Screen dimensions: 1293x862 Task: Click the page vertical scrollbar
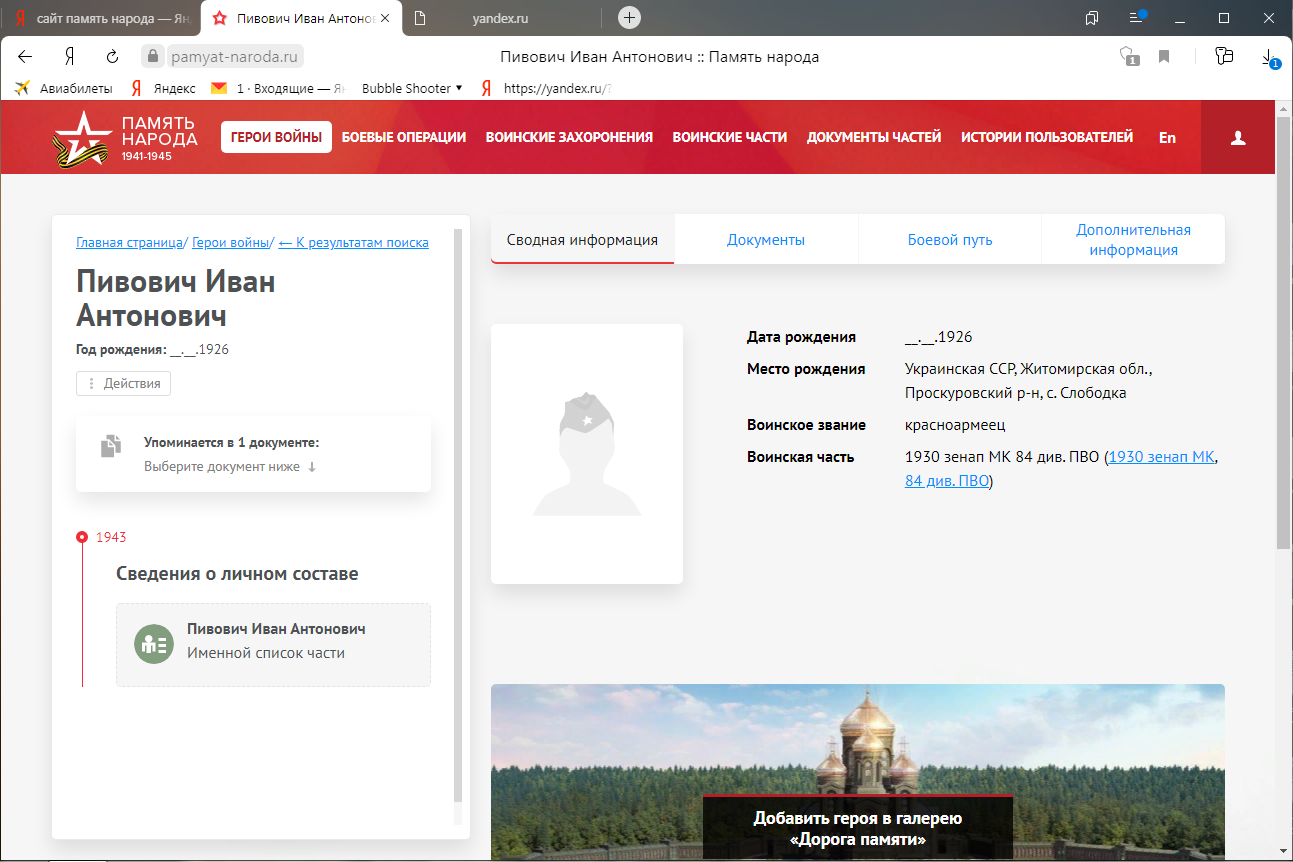point(1284,330)
